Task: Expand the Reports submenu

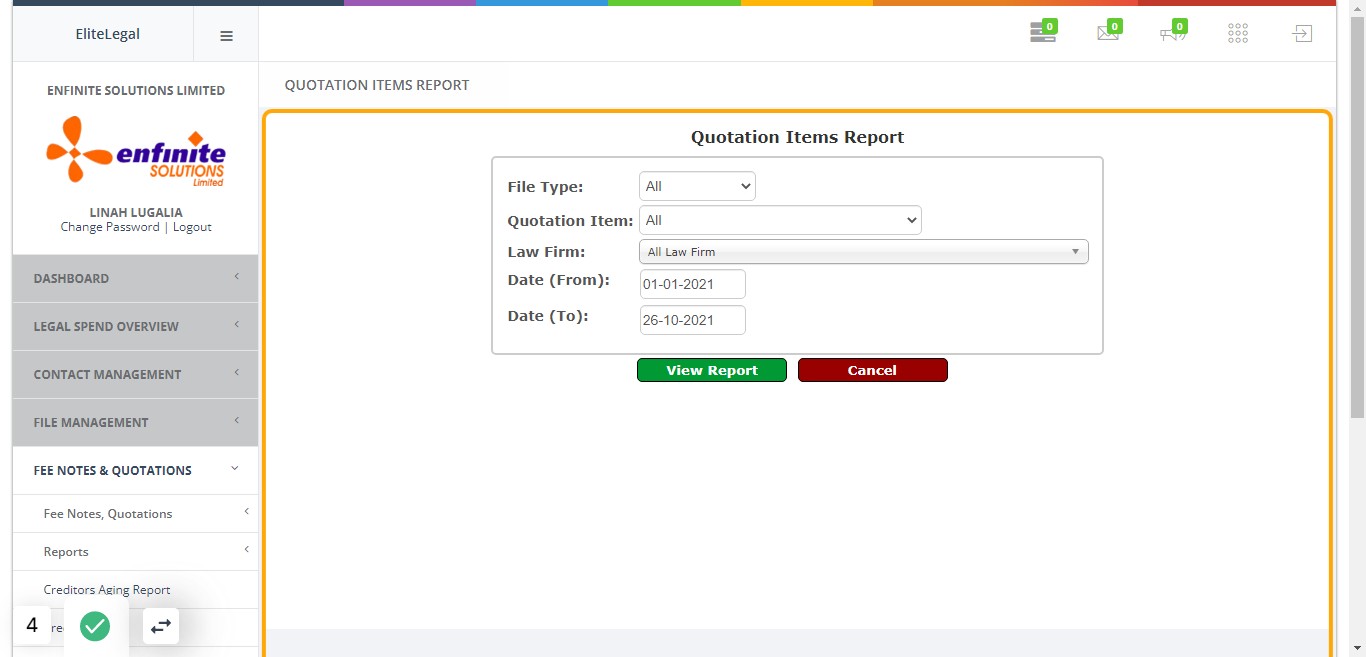Action: 135,552
